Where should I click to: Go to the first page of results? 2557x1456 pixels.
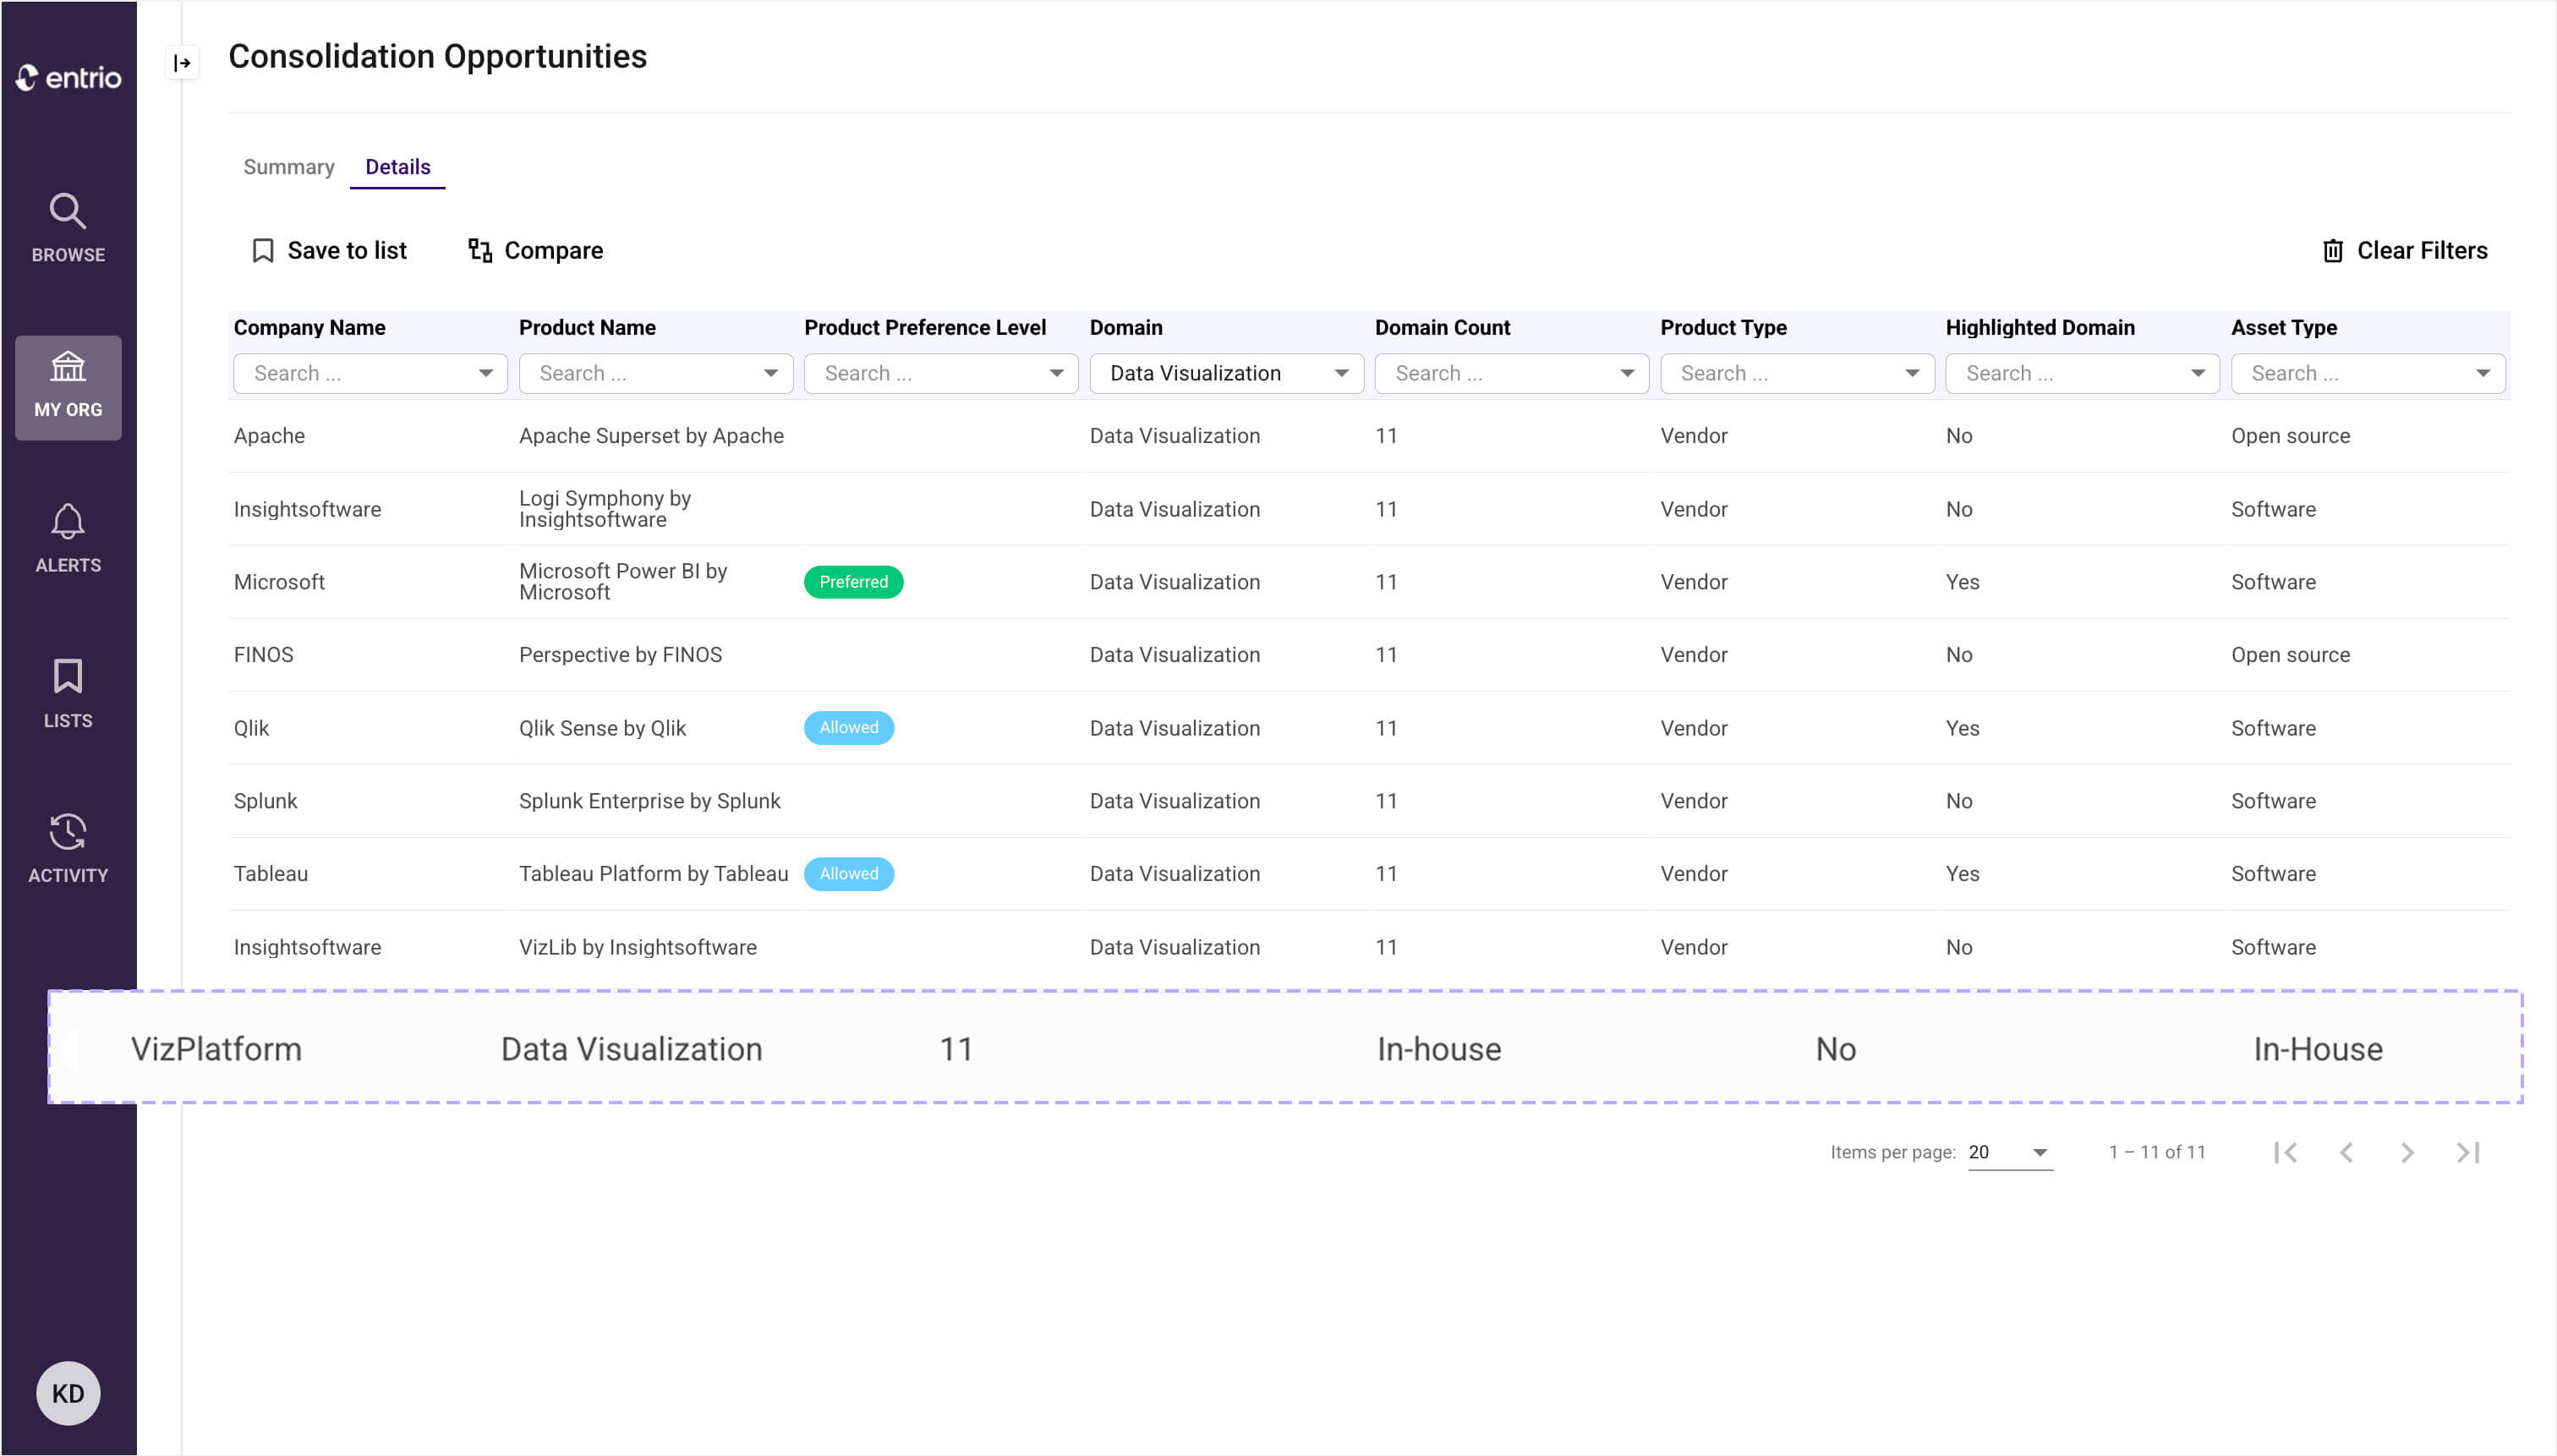2285,1152
